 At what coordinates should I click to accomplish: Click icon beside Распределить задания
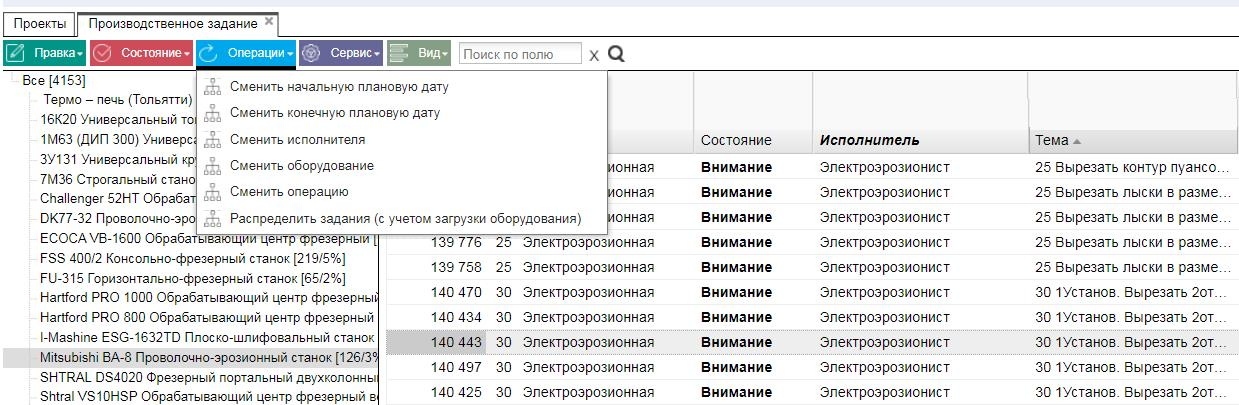(211, 217)
